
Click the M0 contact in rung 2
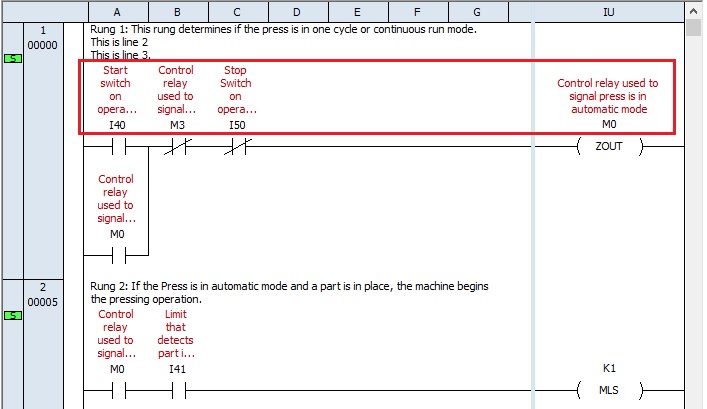pyautogui.click(x=116, y=390)
